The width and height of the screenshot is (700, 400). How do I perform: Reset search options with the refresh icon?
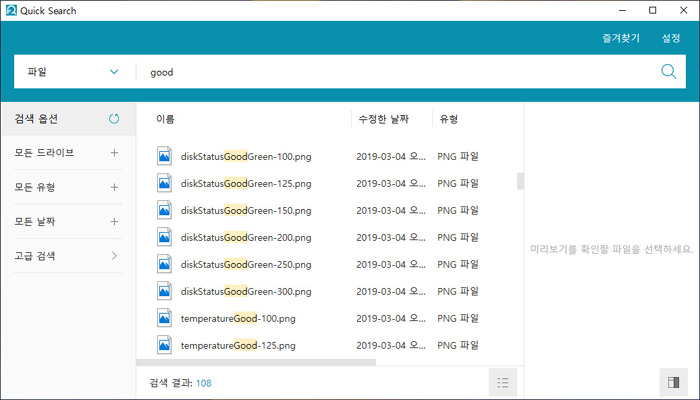tap(114, 119)
